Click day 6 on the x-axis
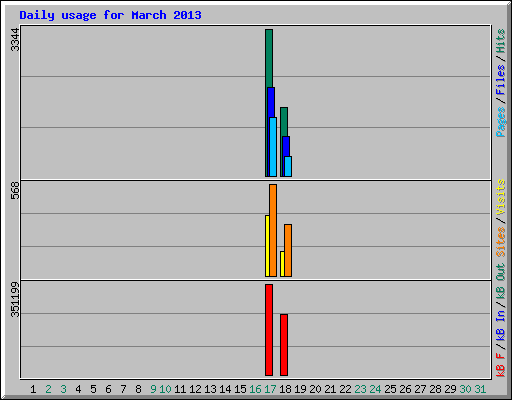The width and height of the screenshot is (512, 400). click(x=108, y=389)
